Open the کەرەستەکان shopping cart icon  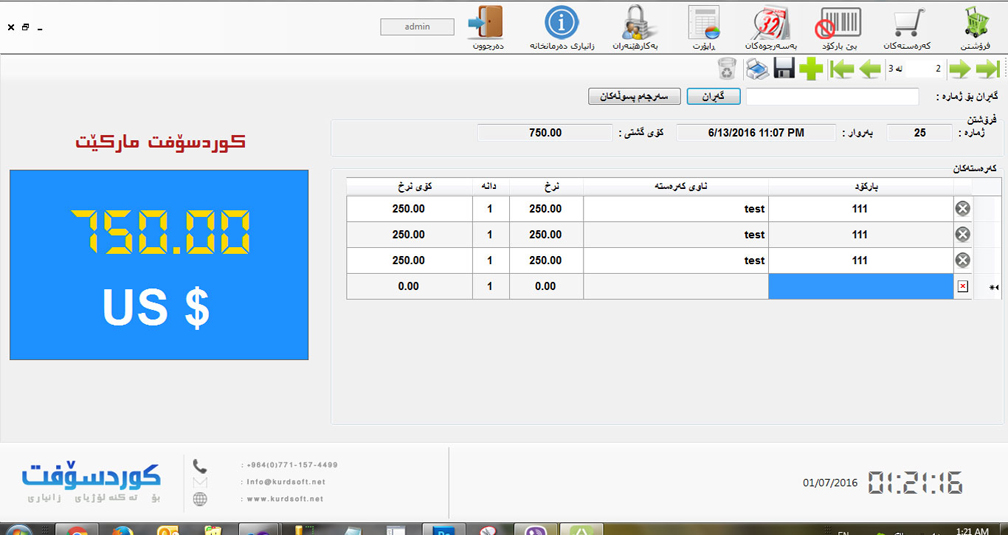[907, 23]
